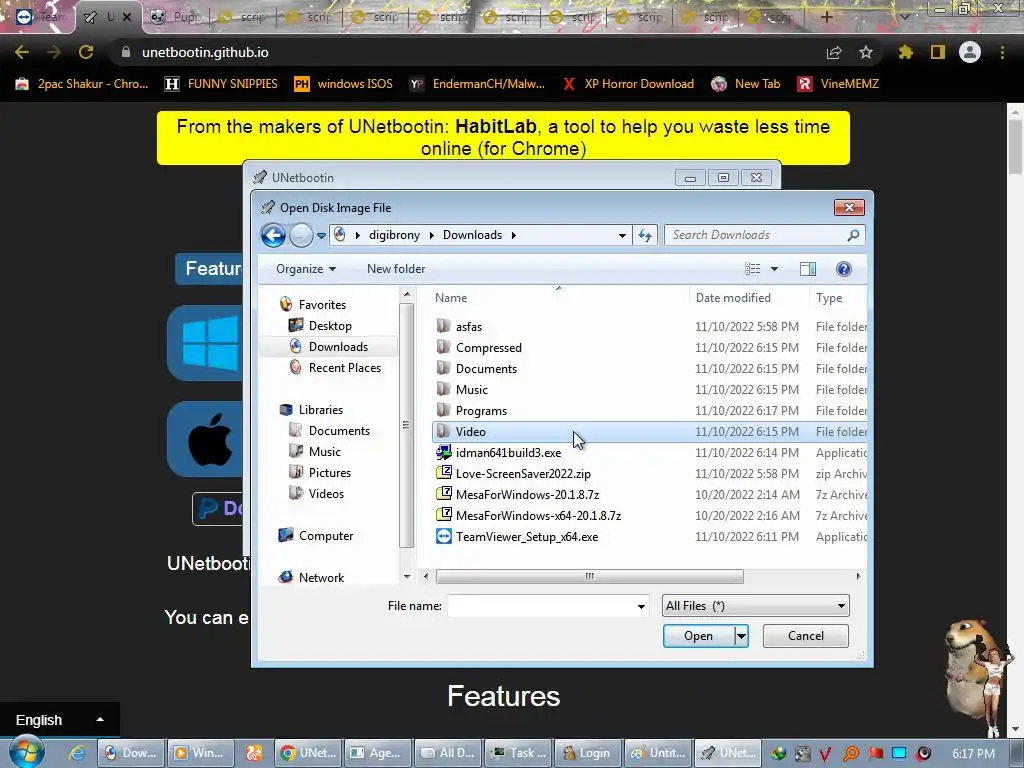This screenshot has height=768, width=1024.
Task: Click the Open button
Action: (698, 635)
